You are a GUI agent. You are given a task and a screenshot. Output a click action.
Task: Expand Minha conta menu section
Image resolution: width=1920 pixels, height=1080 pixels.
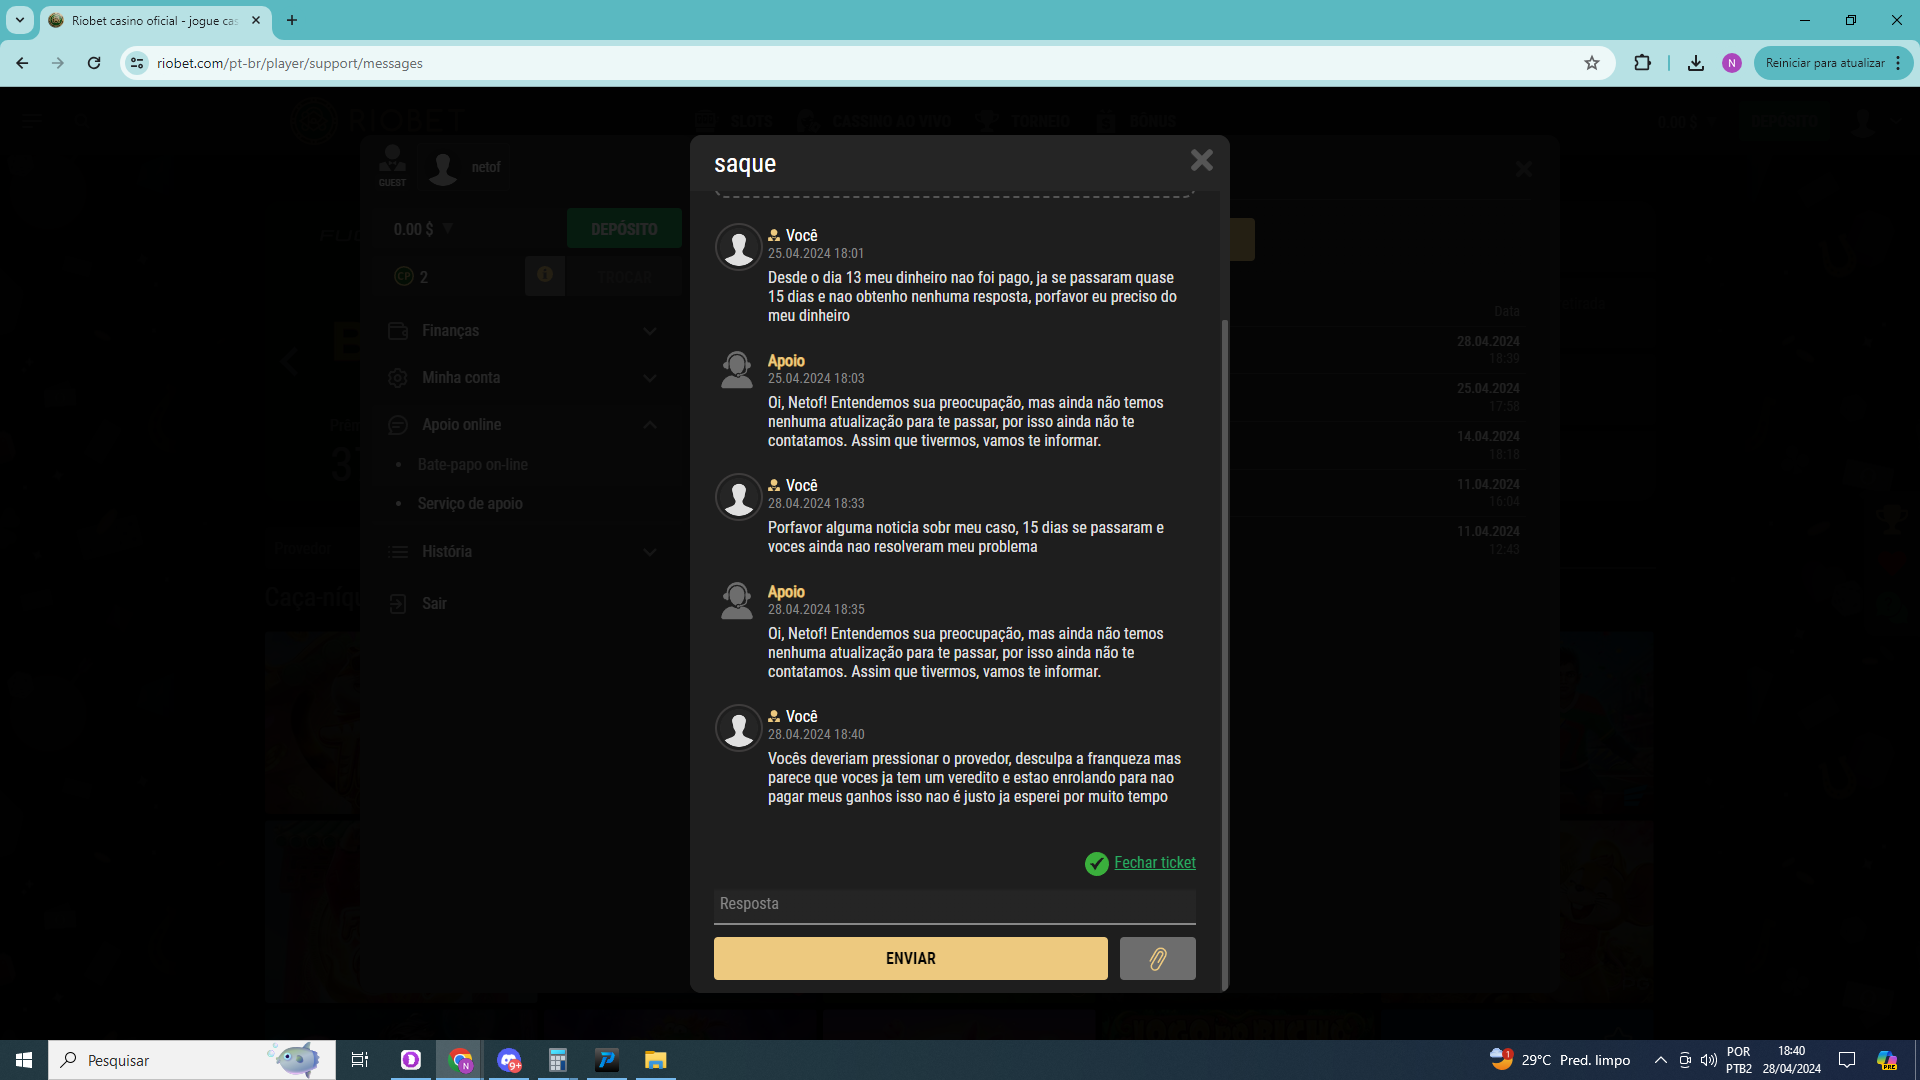click(x=523, y=378)
